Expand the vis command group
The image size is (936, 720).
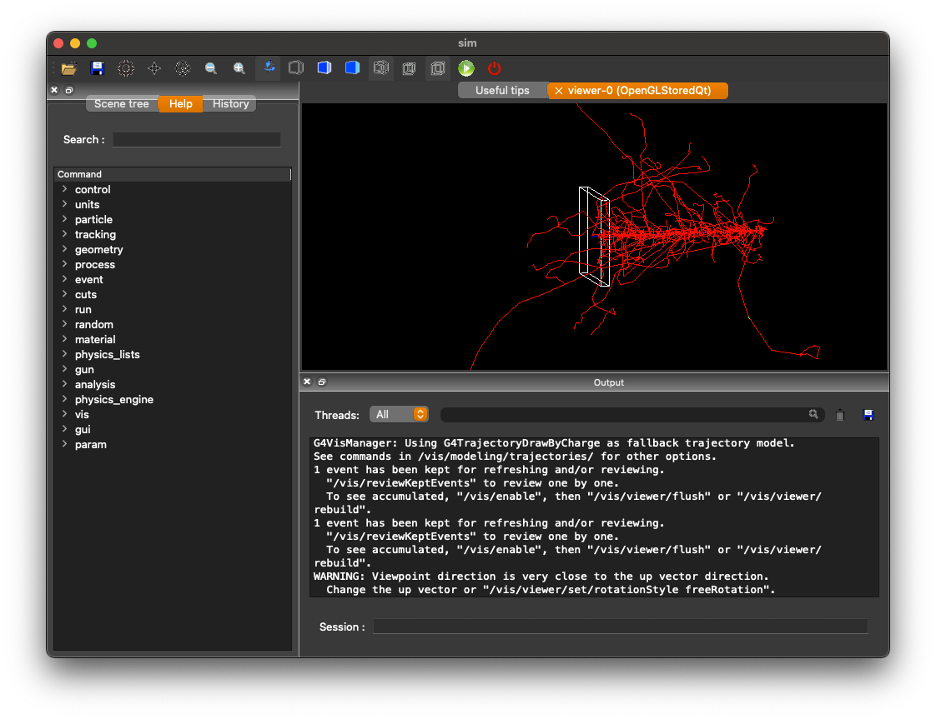pos(64,414)
